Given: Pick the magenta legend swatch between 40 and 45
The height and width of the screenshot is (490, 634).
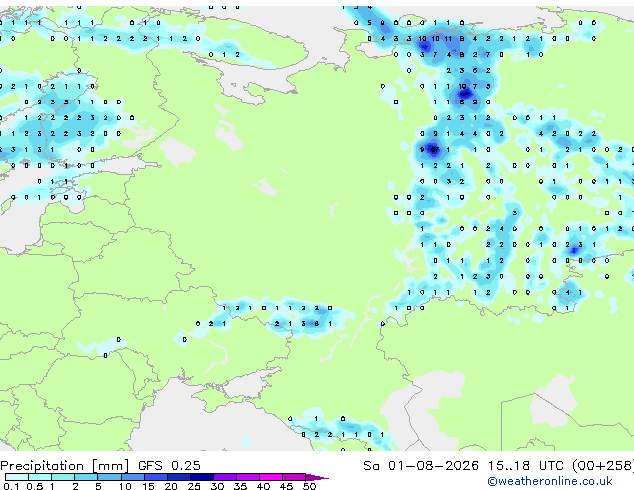Looking at the screenshot, I should pos(271,477).
